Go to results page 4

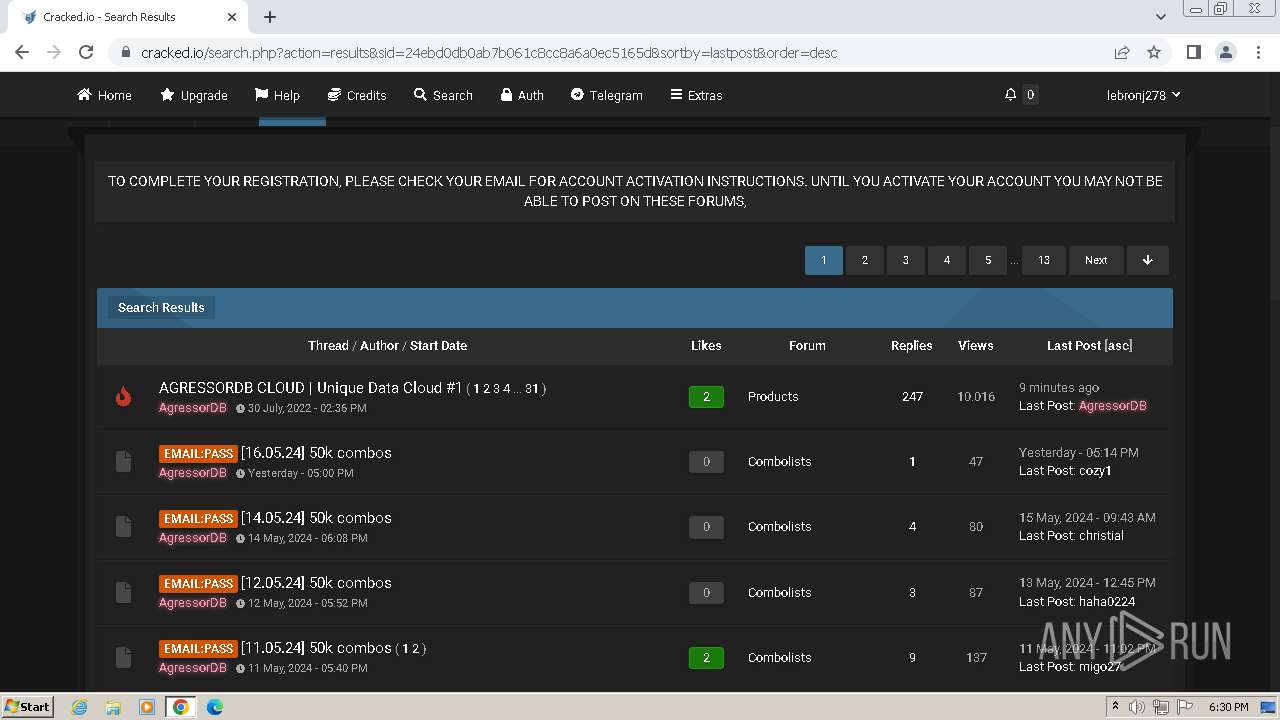(947, 260)
